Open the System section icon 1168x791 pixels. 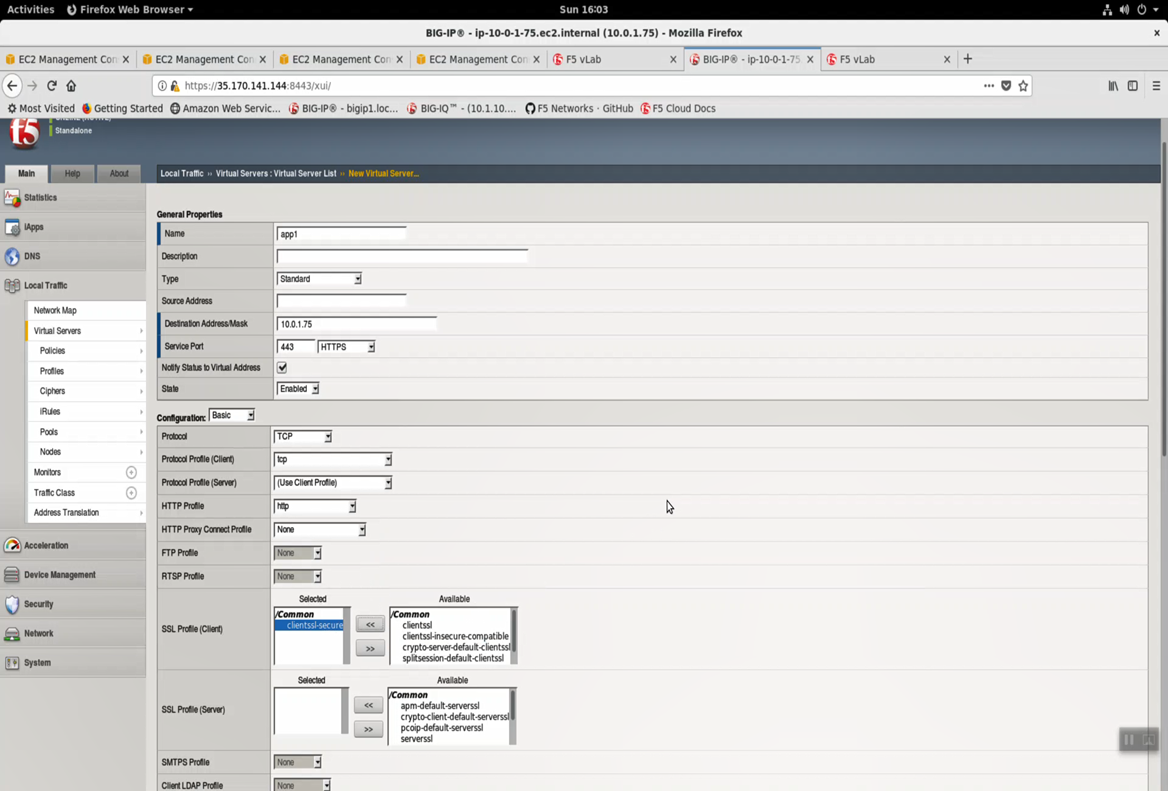coord(12,663)
